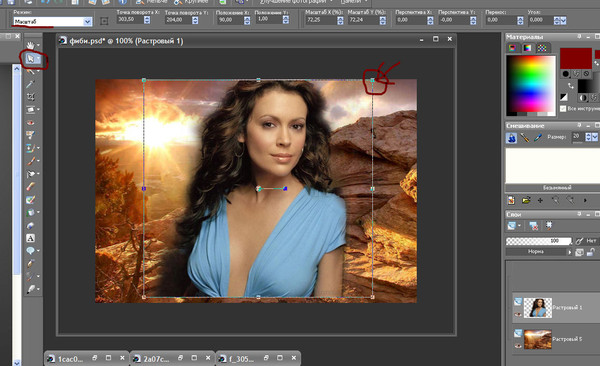
Task: Click the Pivot point Y input field
Action: coord(178,20)
